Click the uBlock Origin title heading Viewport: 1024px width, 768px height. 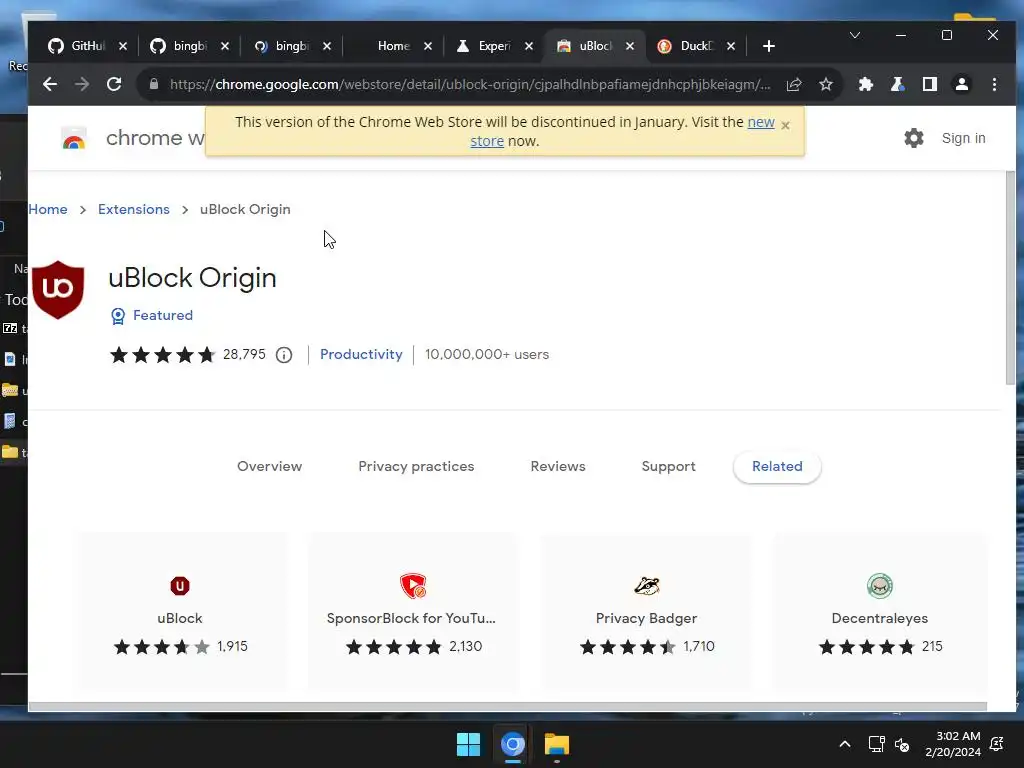[x=192, y=278]
